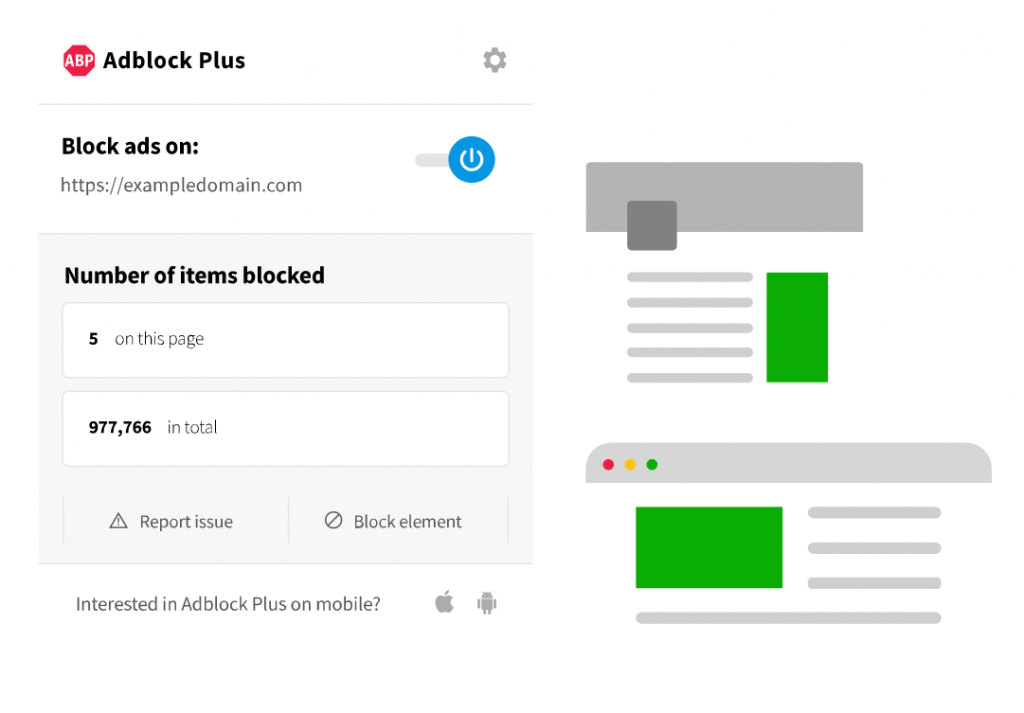Select the Android robot icon for mobile app

click(486, 604)
